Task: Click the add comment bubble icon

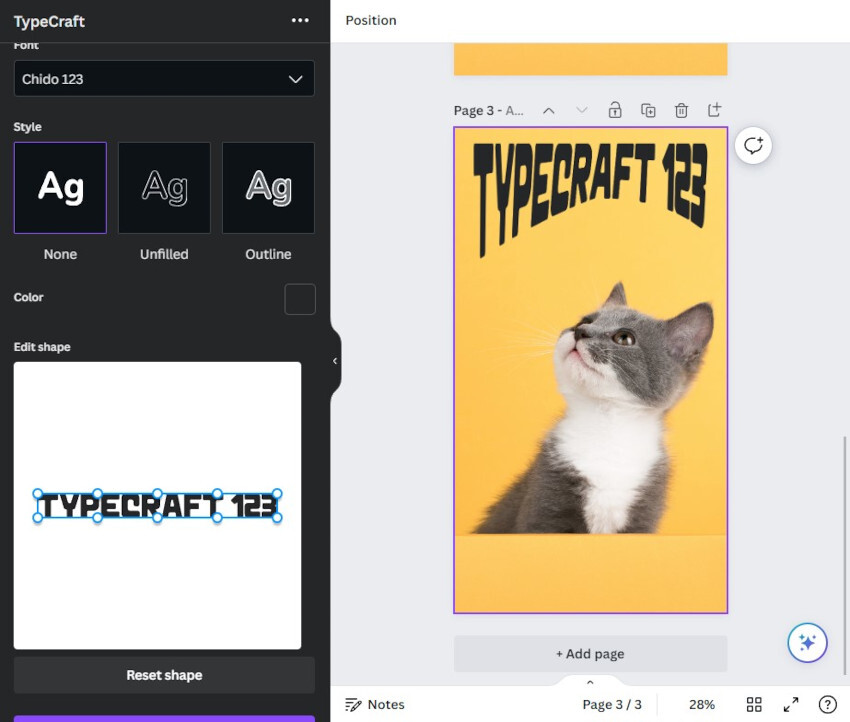Action: [x=753, y=146]
